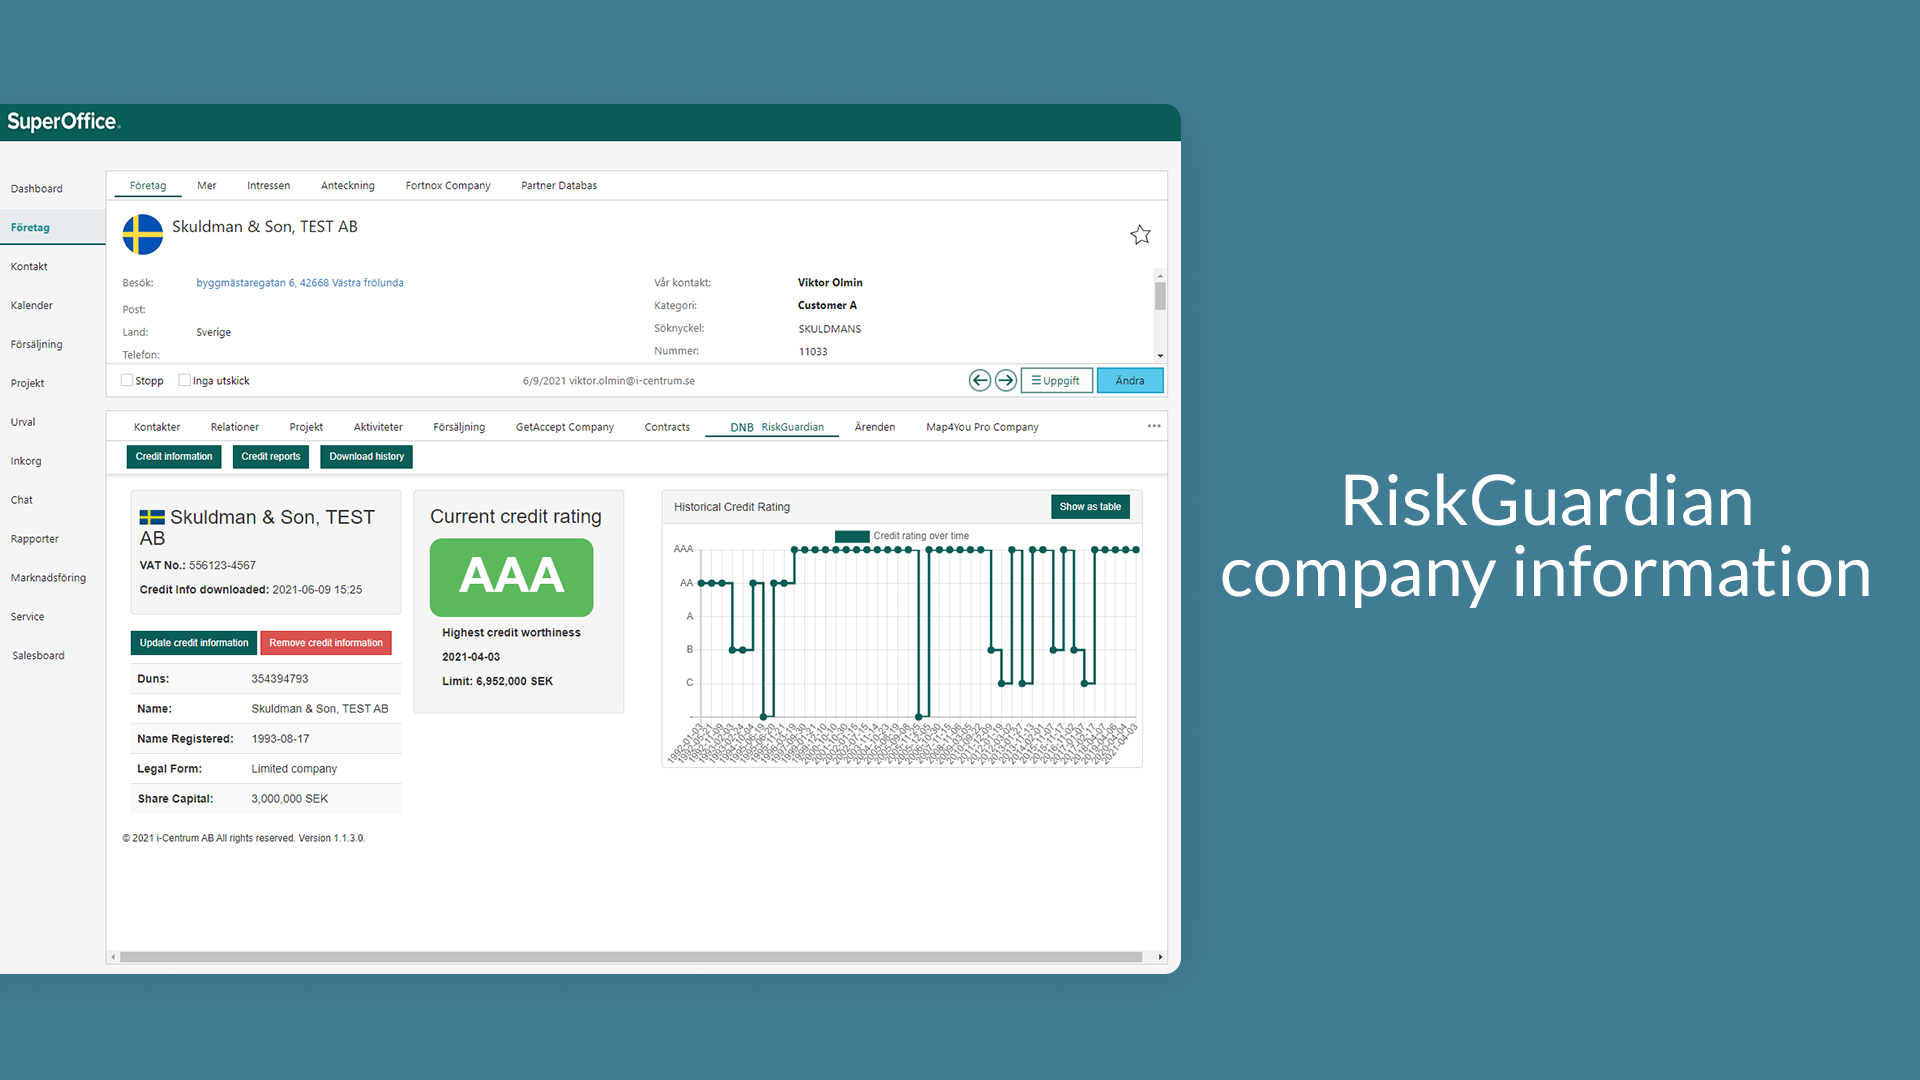
Task: Click Uppgift menu button
Action: click(1055, 380)
